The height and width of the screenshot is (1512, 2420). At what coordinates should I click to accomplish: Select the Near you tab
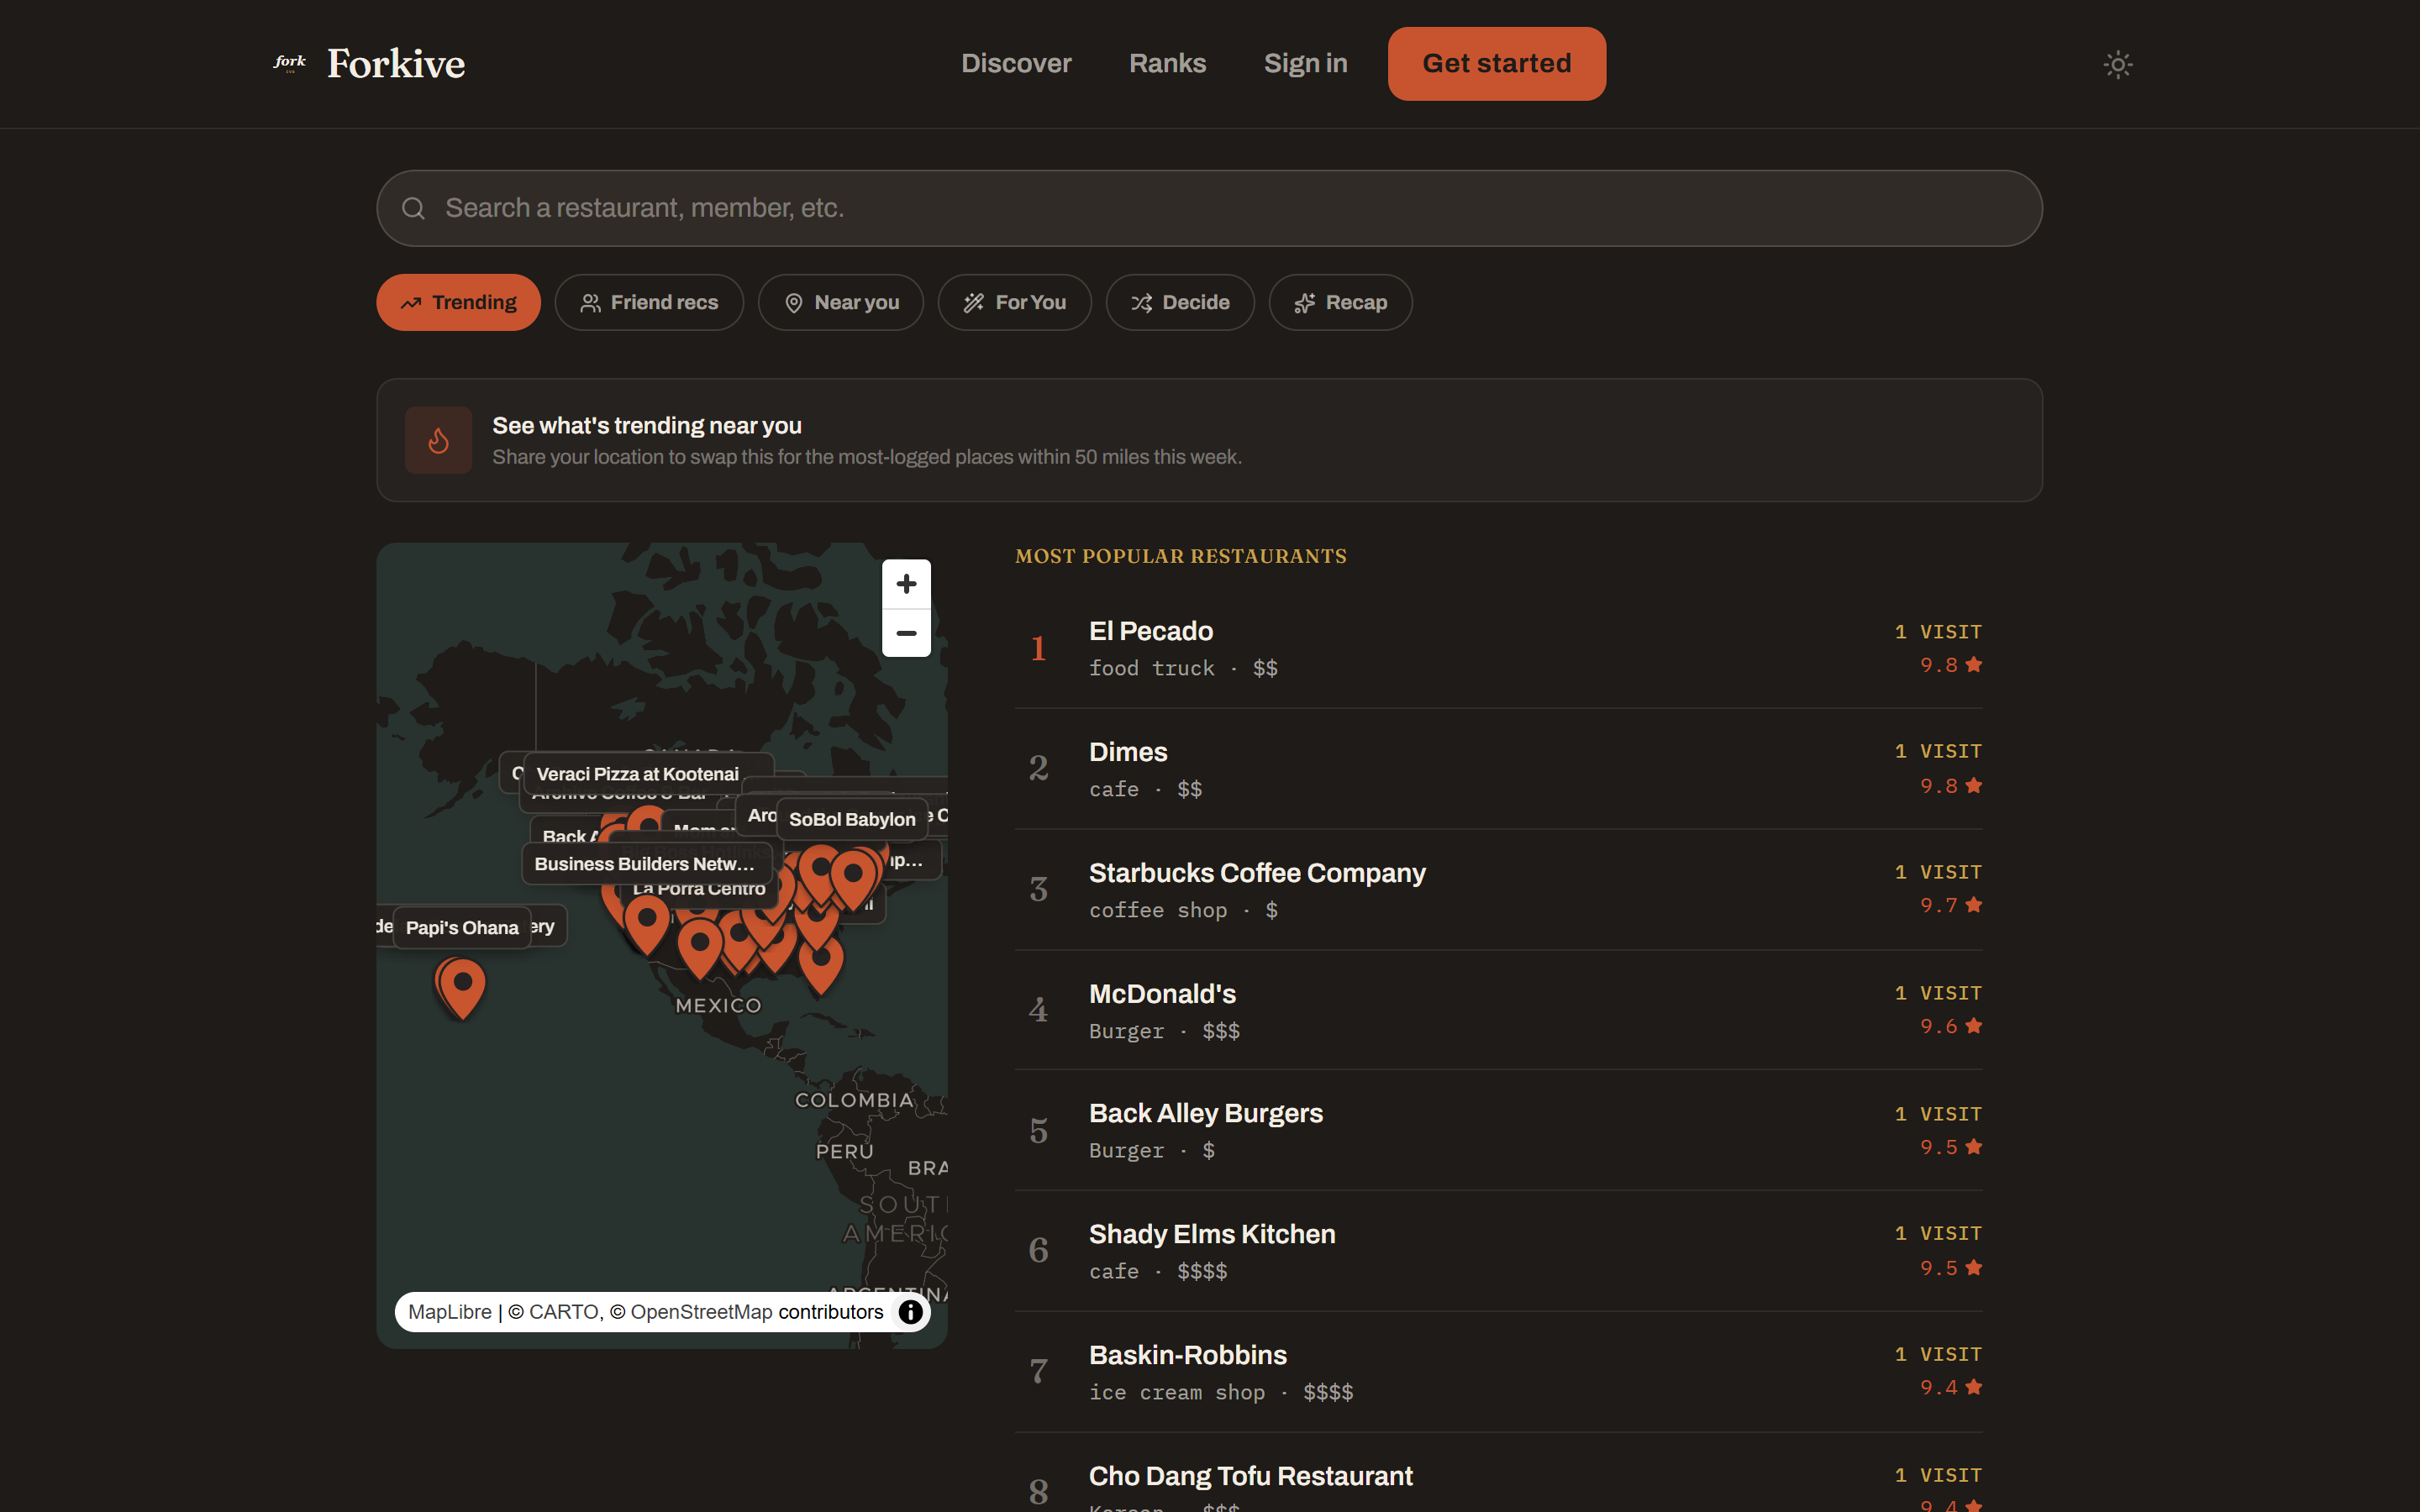pyautogui.click(x=840, y=302)
